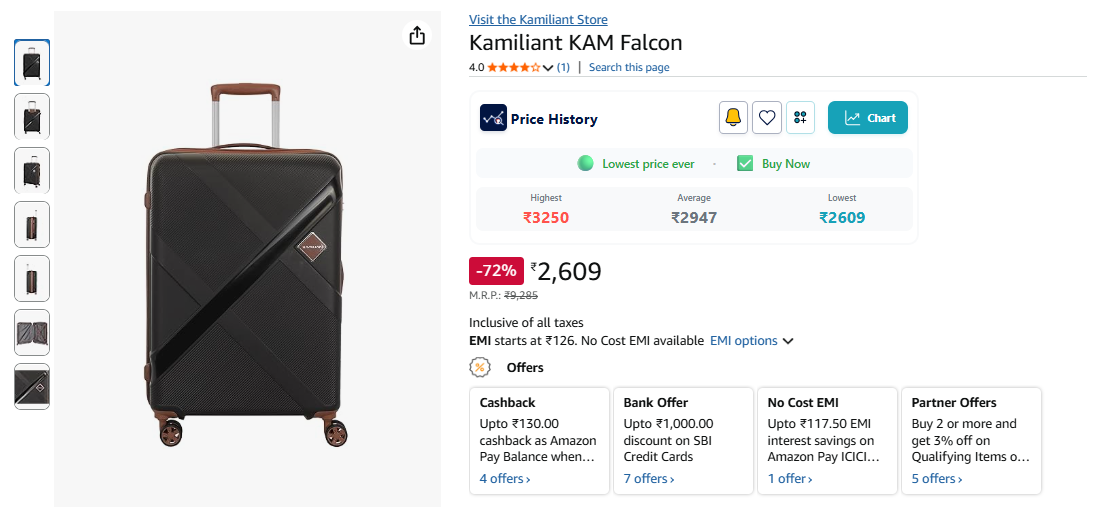
Task: Toggle the Buy Now checkbox
Action: pyautogui.click(x=745, y=163)
